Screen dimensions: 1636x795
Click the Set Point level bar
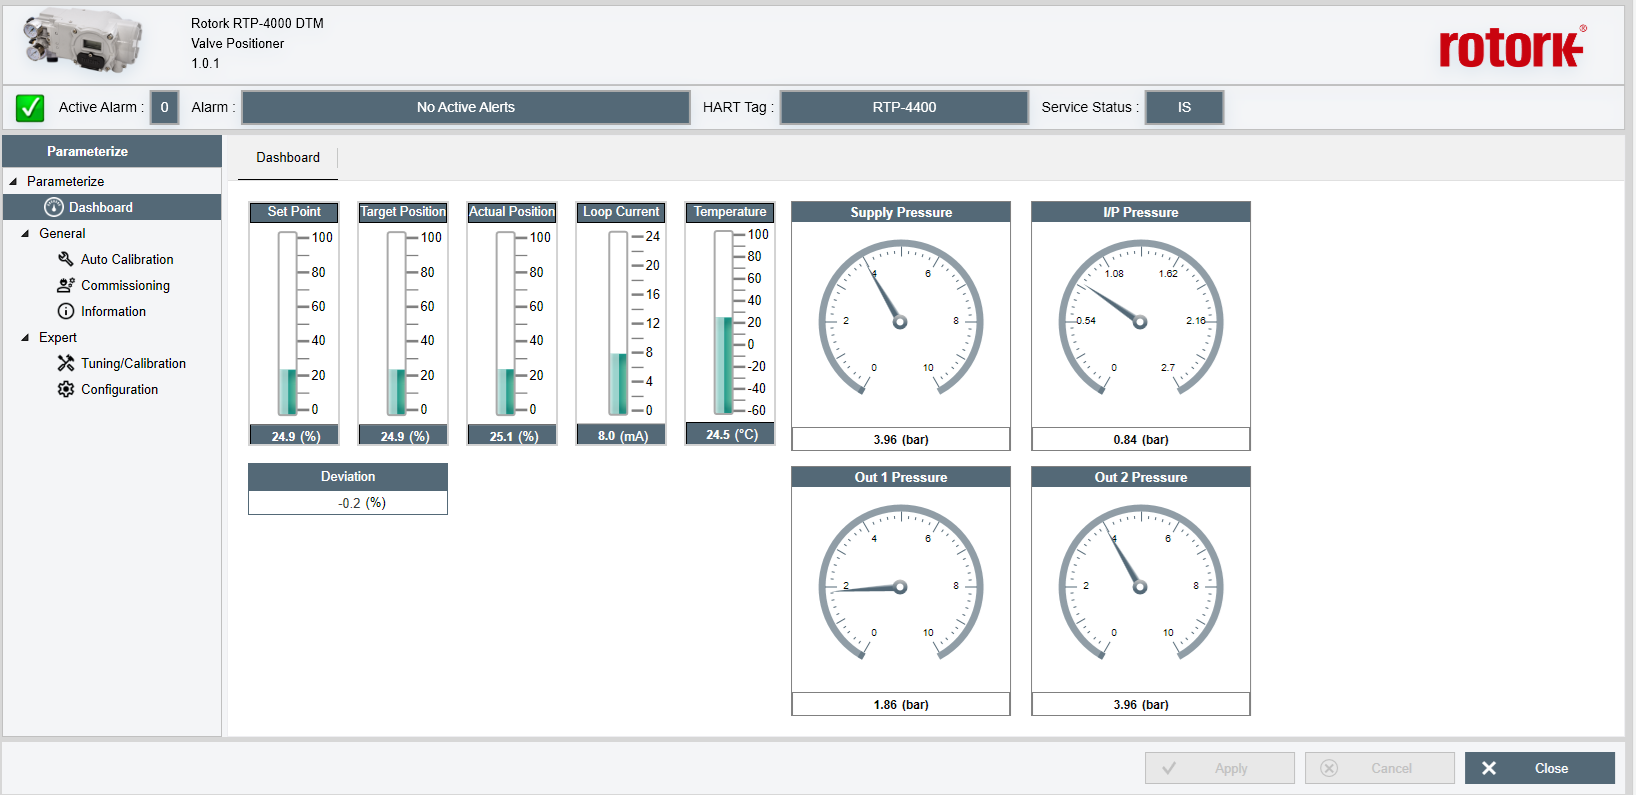(288, 323)
